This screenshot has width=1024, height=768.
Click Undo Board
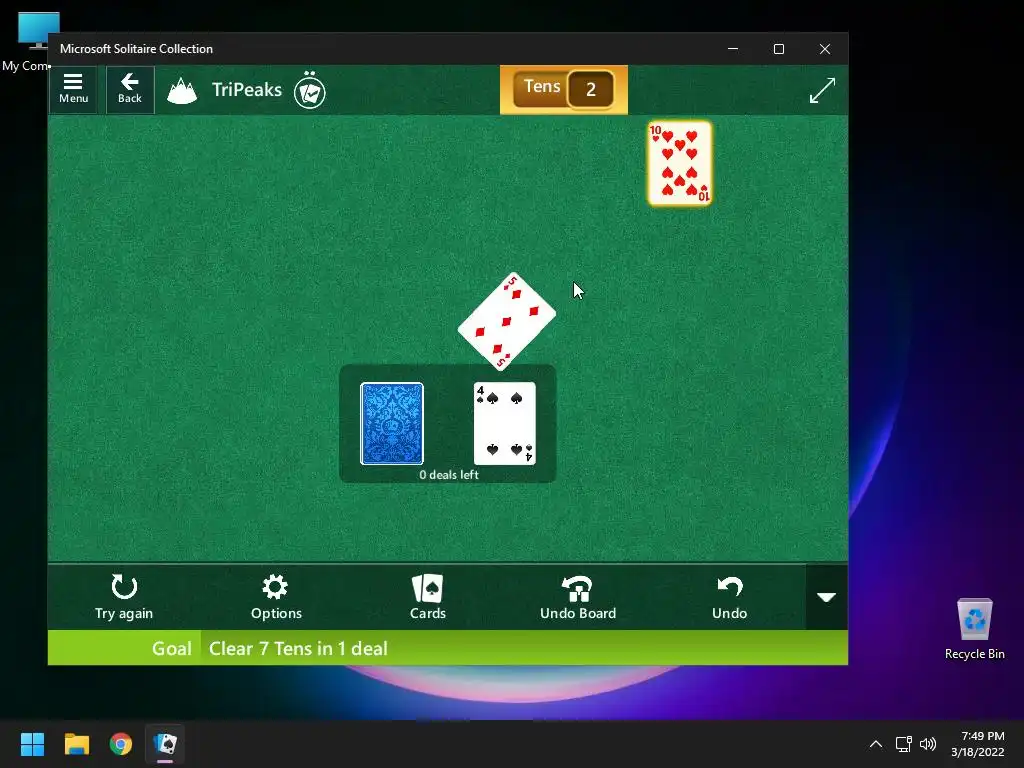tap(578, 597)
